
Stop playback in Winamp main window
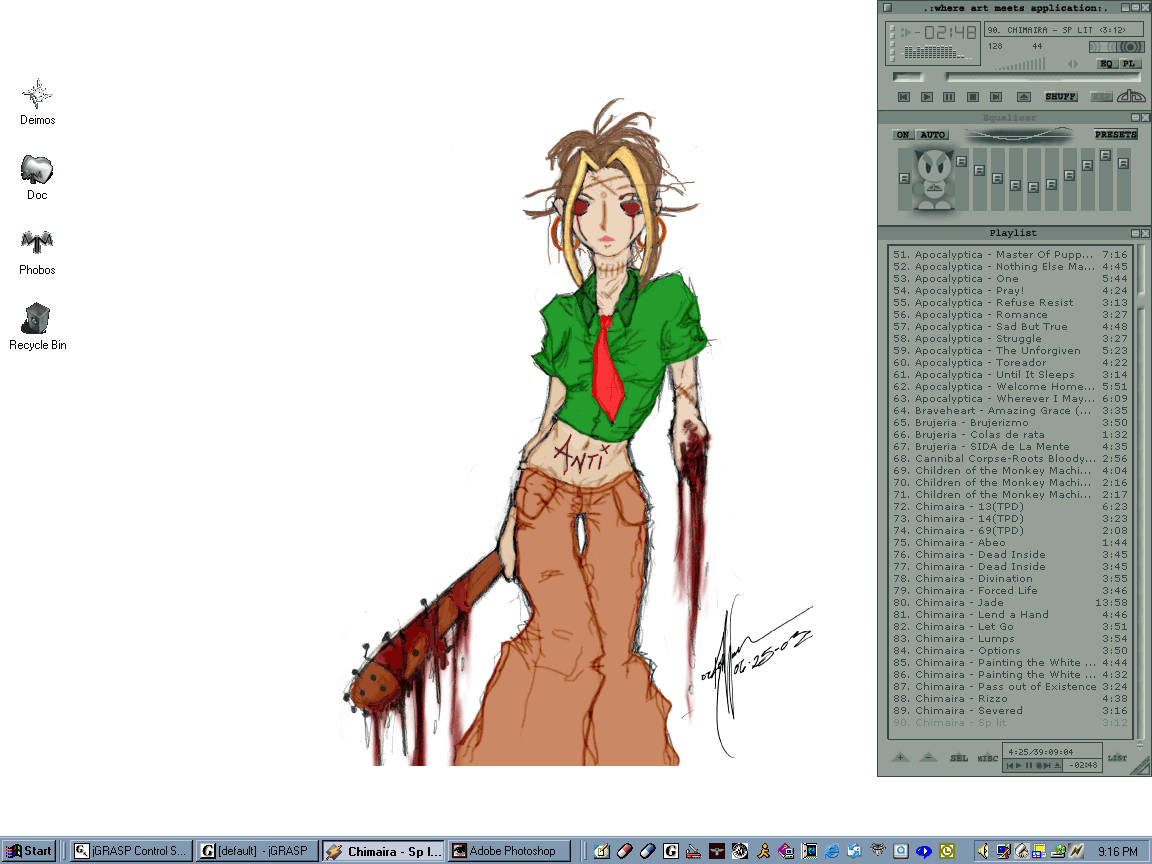[973, 97]
